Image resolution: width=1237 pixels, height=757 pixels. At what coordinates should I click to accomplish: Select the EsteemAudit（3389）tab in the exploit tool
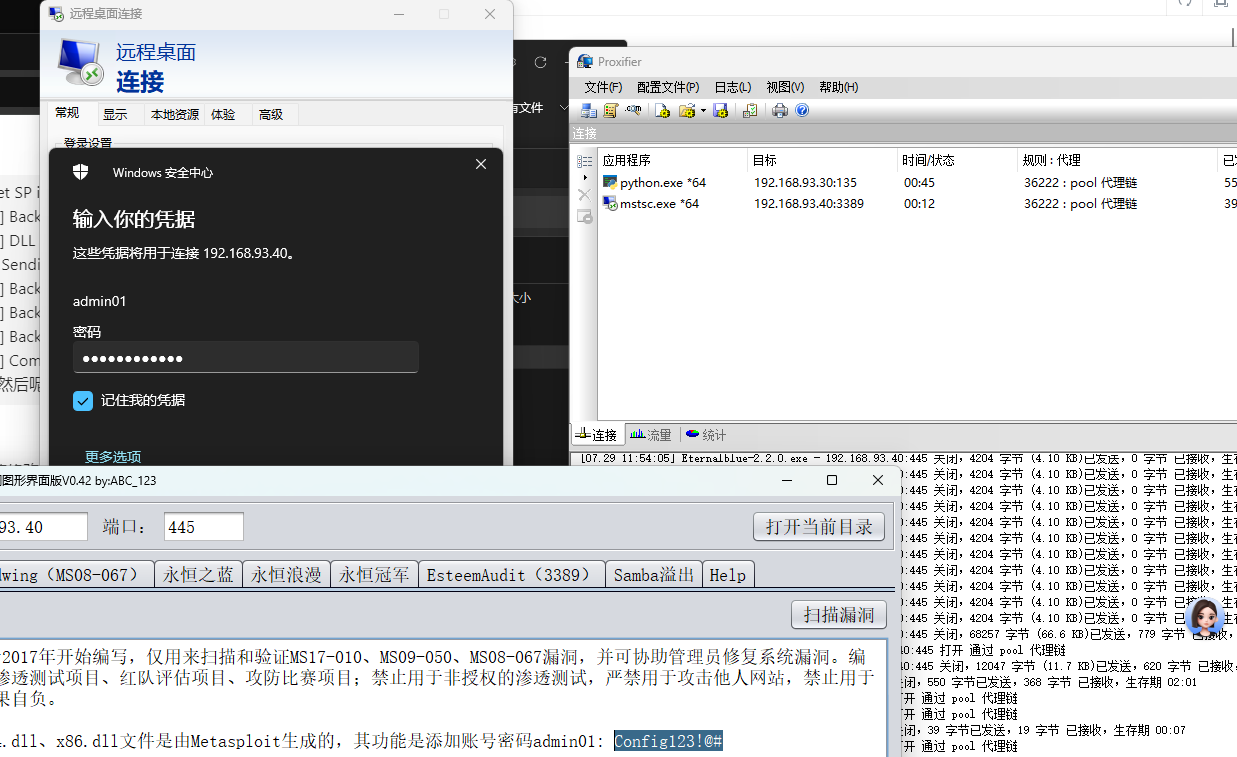pos(511,574)
